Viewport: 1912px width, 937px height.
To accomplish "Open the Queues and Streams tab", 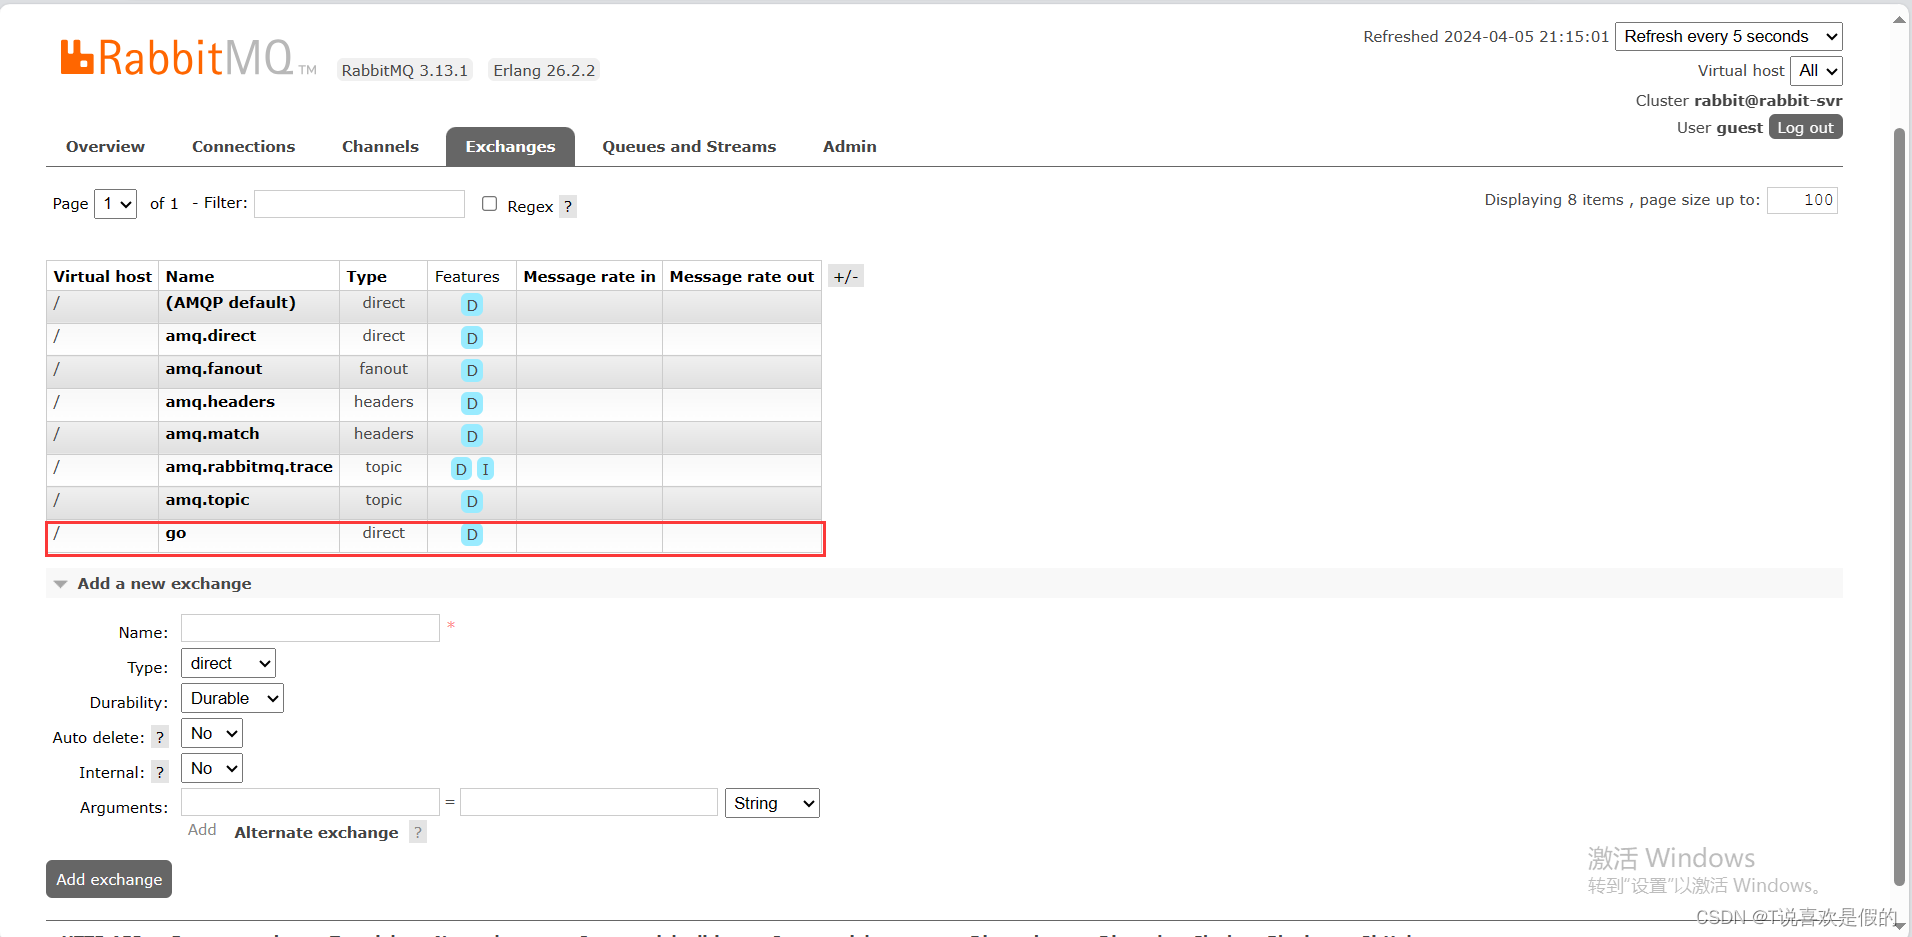I will [689, 146].
